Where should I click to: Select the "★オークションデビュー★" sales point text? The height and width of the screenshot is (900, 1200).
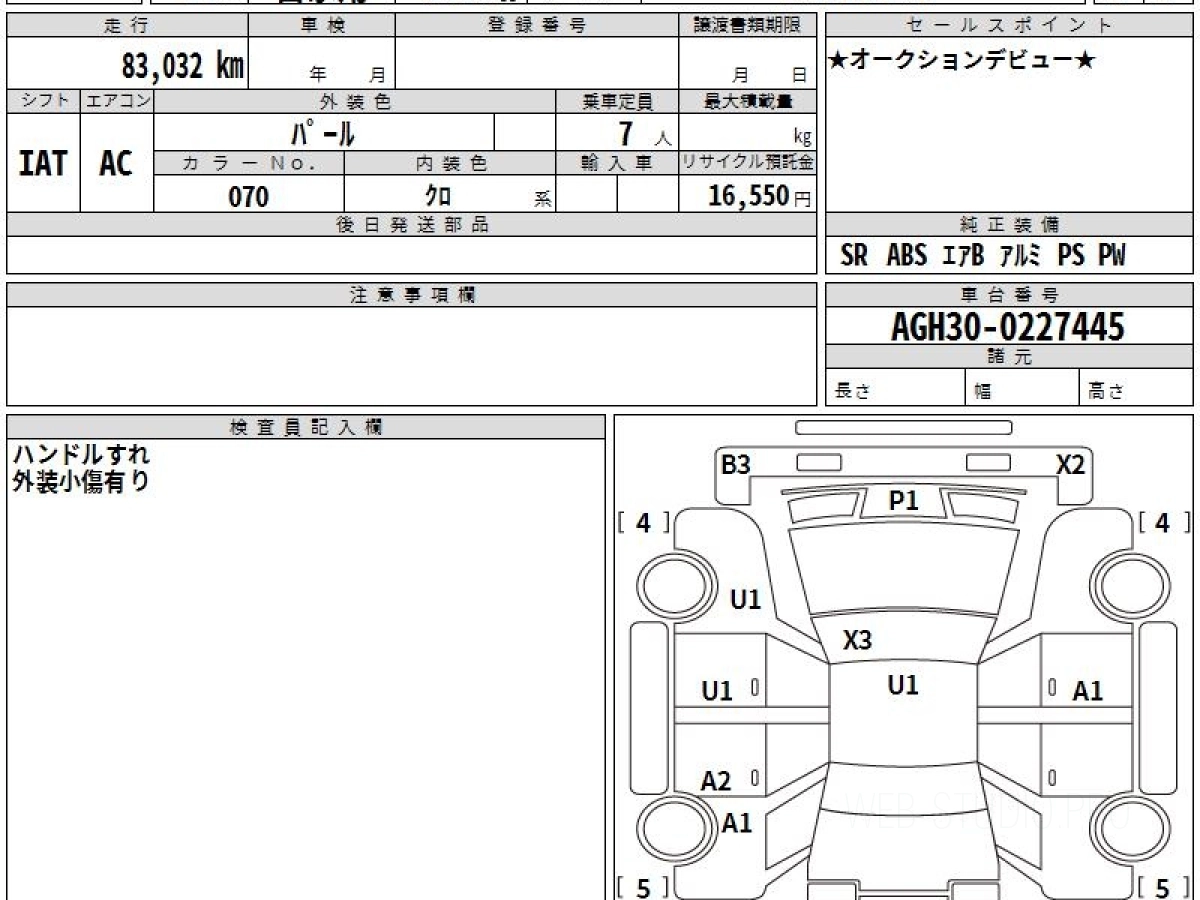pyautogui.click(x=962, y=61)
